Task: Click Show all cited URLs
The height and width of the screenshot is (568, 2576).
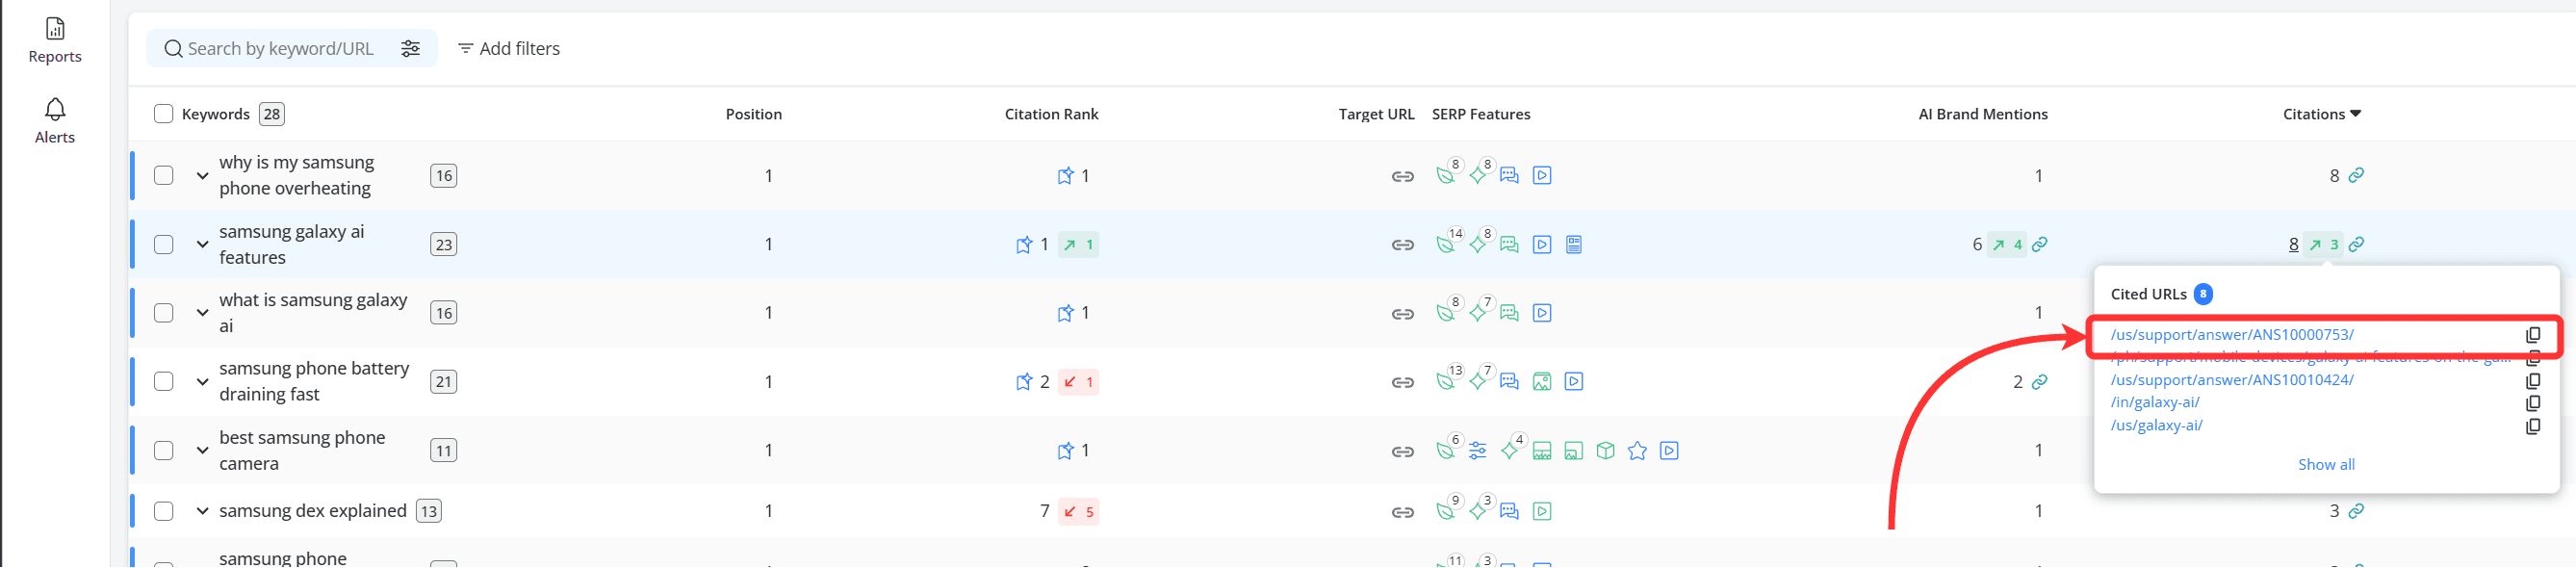Action: click(2325, 465)
